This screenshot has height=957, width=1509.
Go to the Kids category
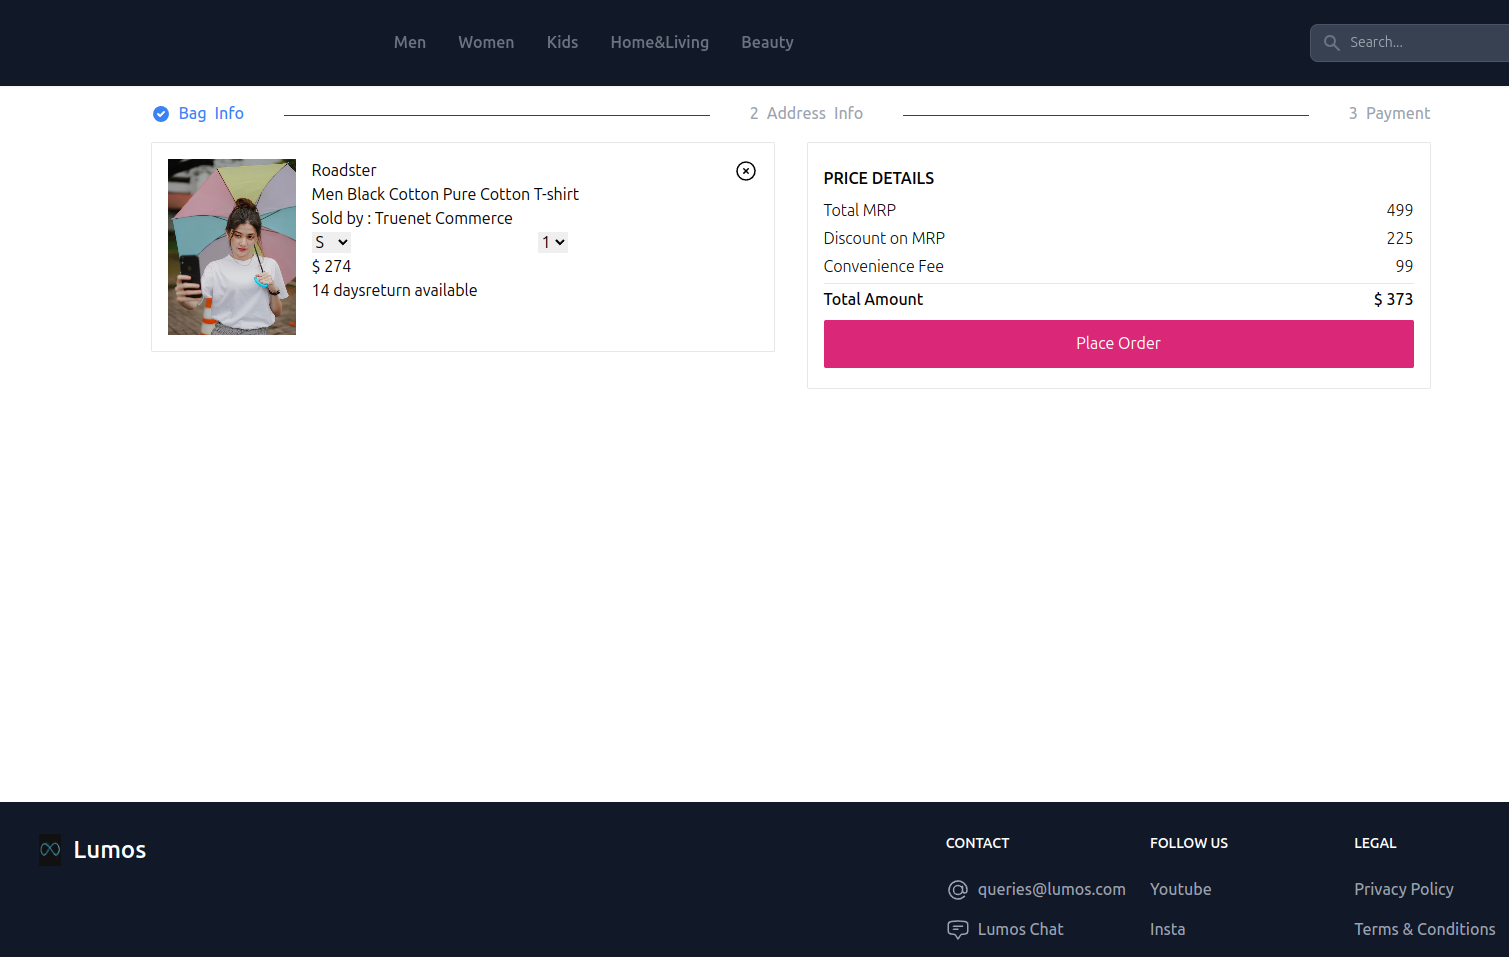[x=562, y=42]
